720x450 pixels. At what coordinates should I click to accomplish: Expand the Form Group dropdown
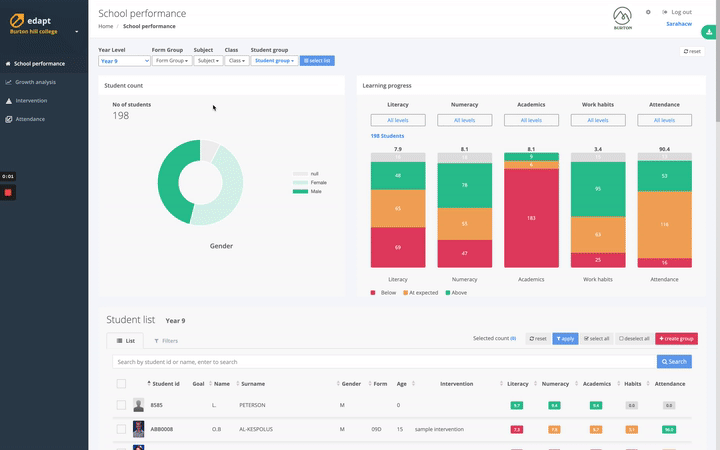pyautogui.click(x=171, y=61)
